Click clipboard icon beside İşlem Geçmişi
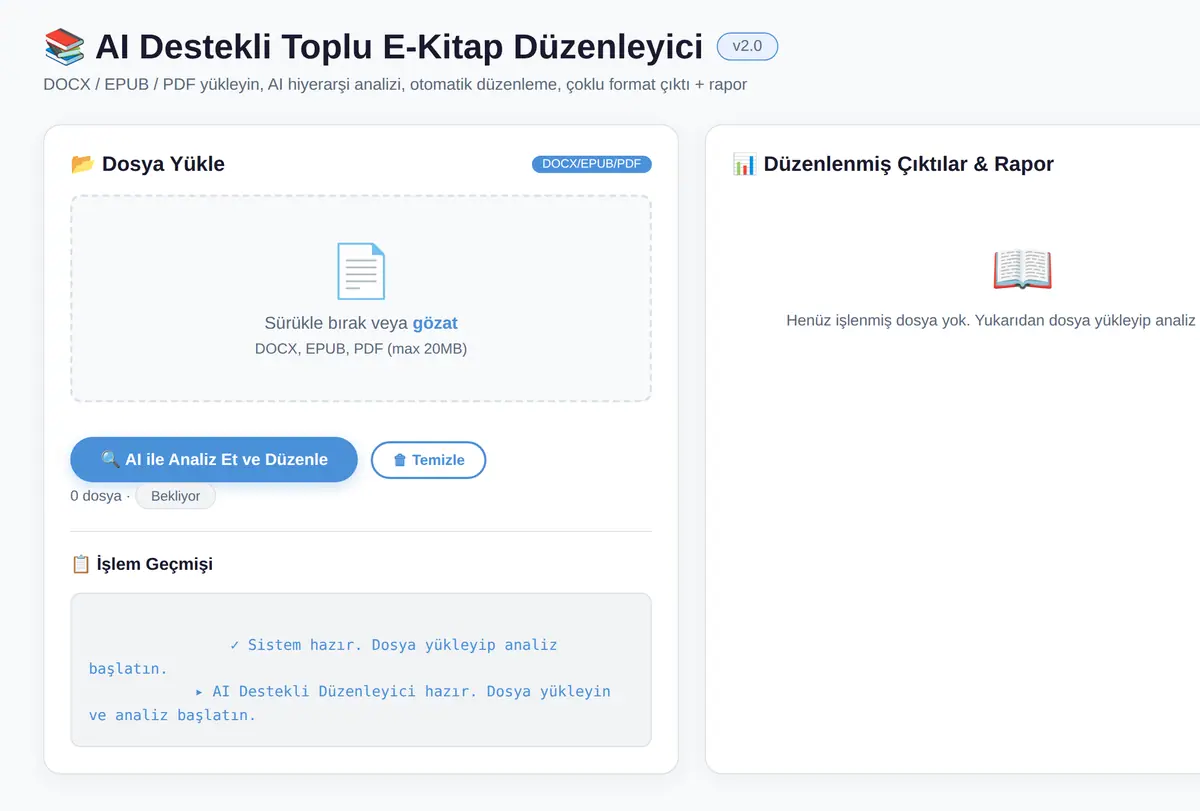This screenshot has height=811, width=1200. (x=81, y=564)
